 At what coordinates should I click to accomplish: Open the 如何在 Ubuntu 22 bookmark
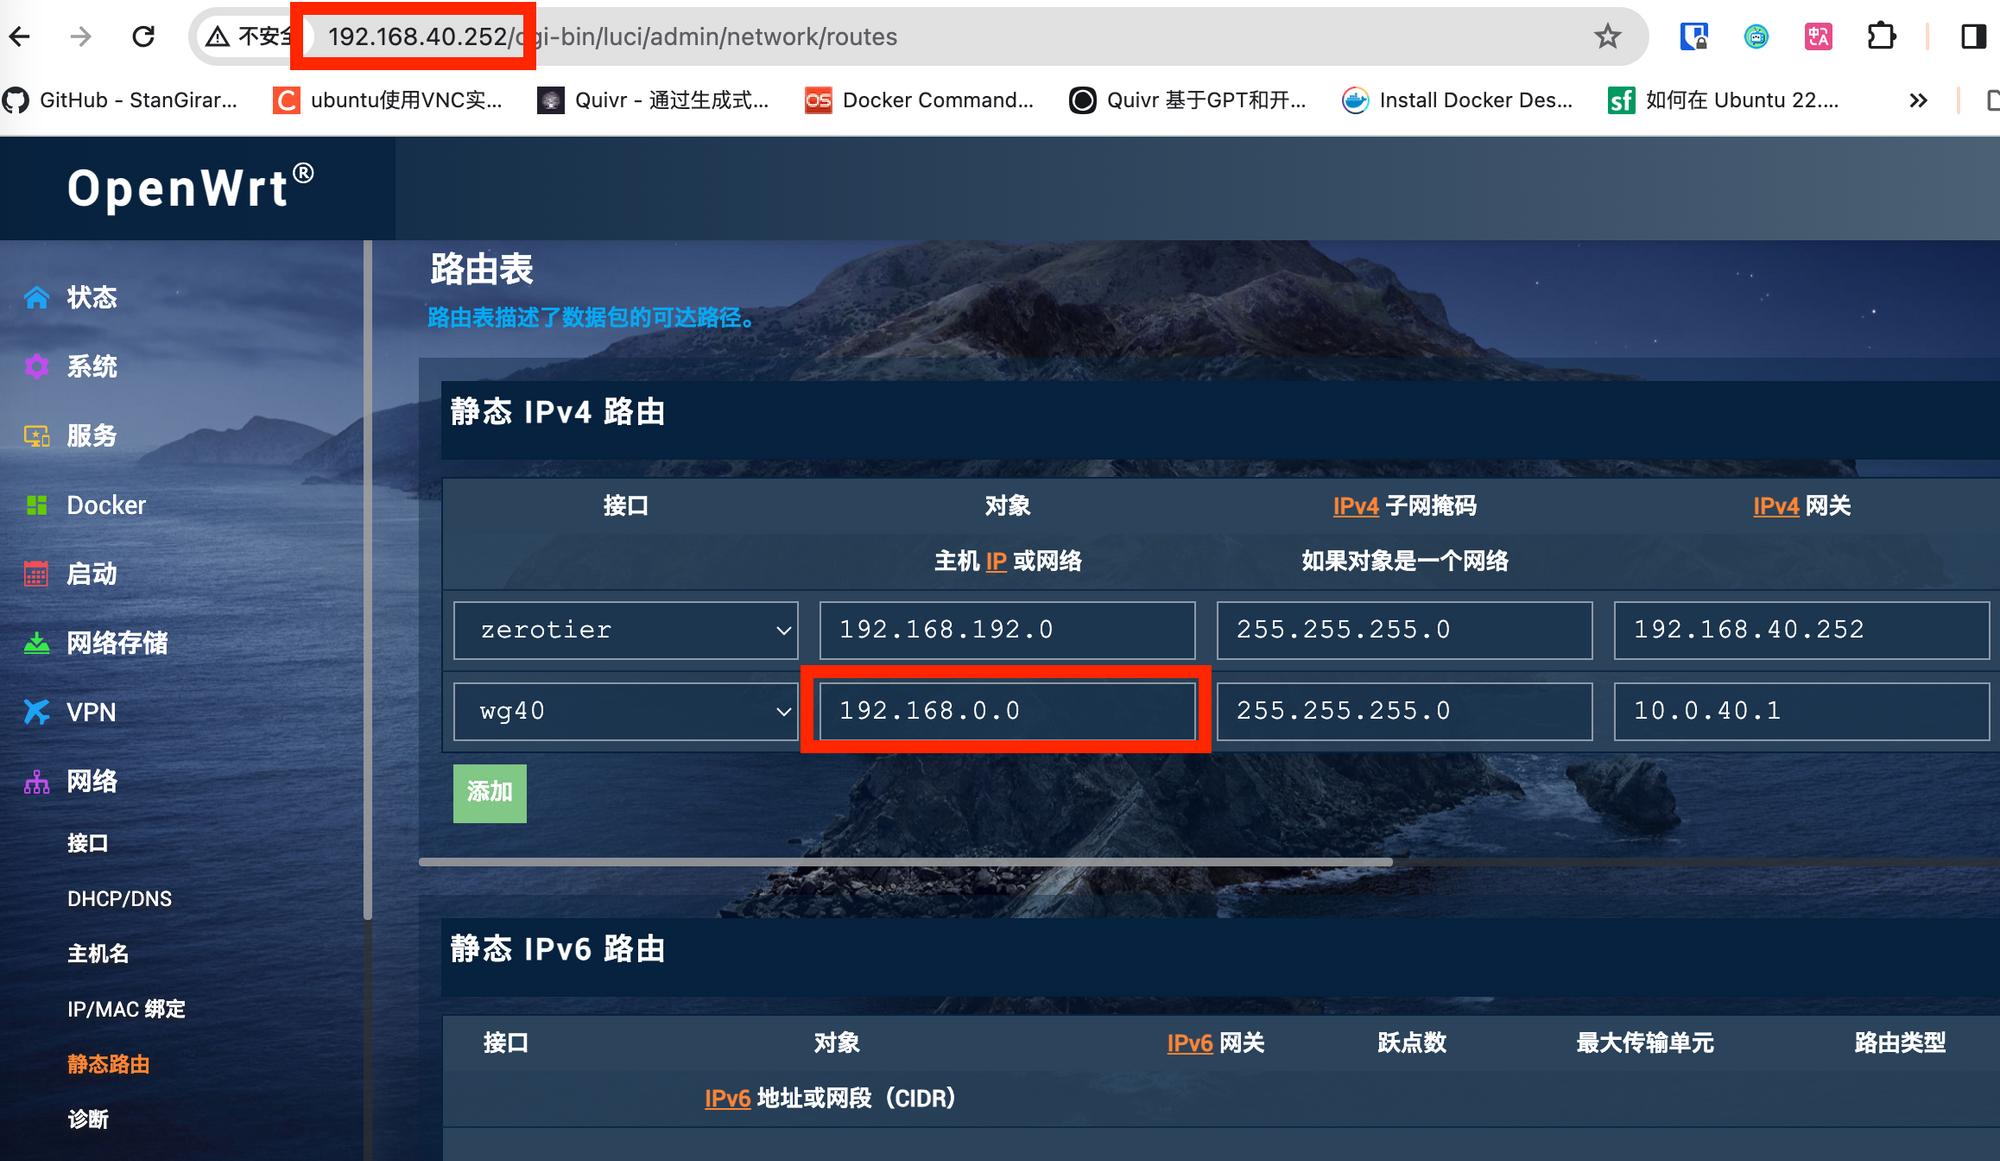click(x=1724, y=100)
